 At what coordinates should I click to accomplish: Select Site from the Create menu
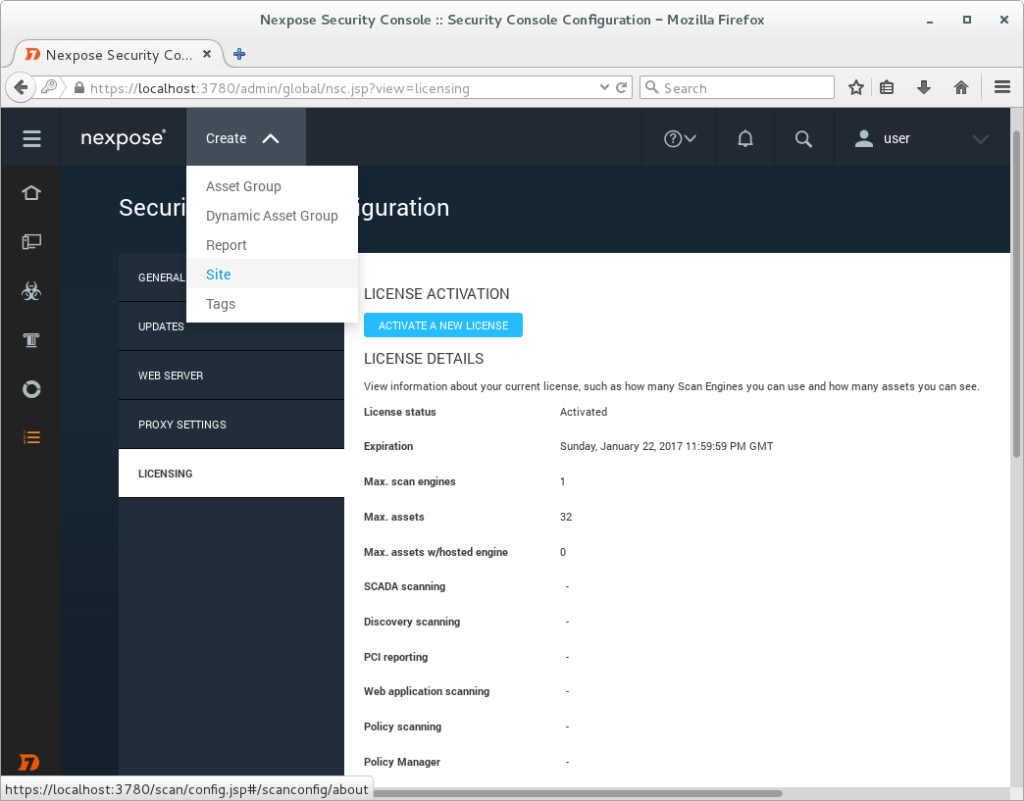click(x=218, y=274)
